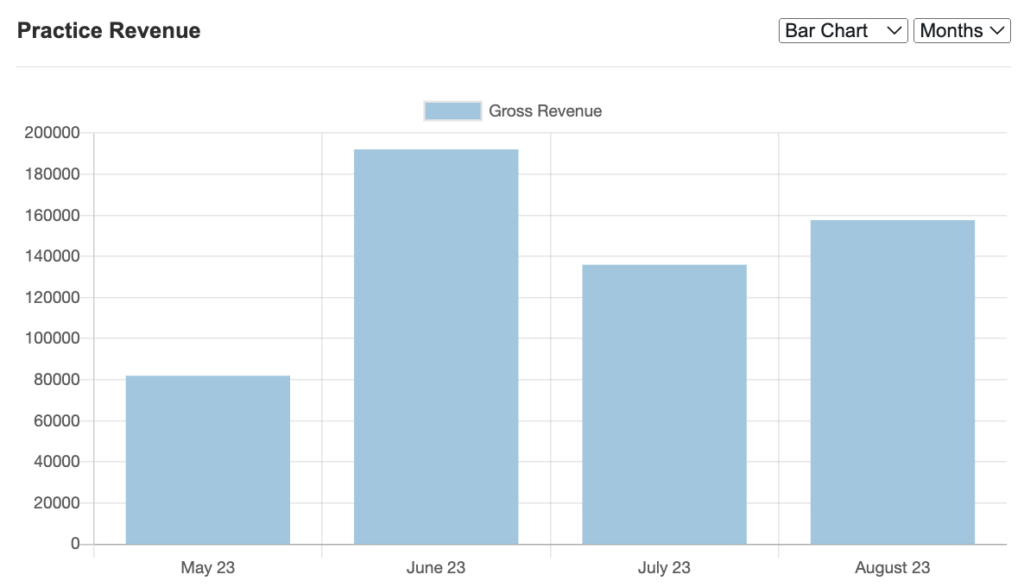Click the 80000 y-axis label
The width and height of the screenshot is (1024, 587).
55,380
